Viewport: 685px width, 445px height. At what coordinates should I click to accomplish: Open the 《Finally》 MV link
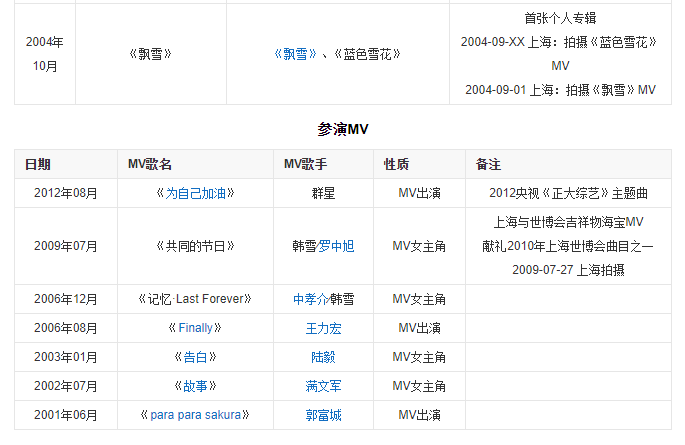pyautogui.click(x=196, y=328)
